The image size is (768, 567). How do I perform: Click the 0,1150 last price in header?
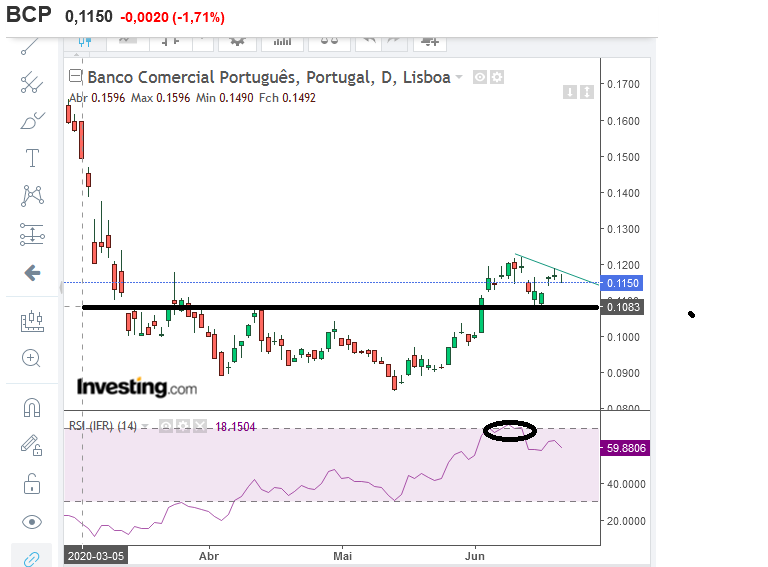[89, 17]
